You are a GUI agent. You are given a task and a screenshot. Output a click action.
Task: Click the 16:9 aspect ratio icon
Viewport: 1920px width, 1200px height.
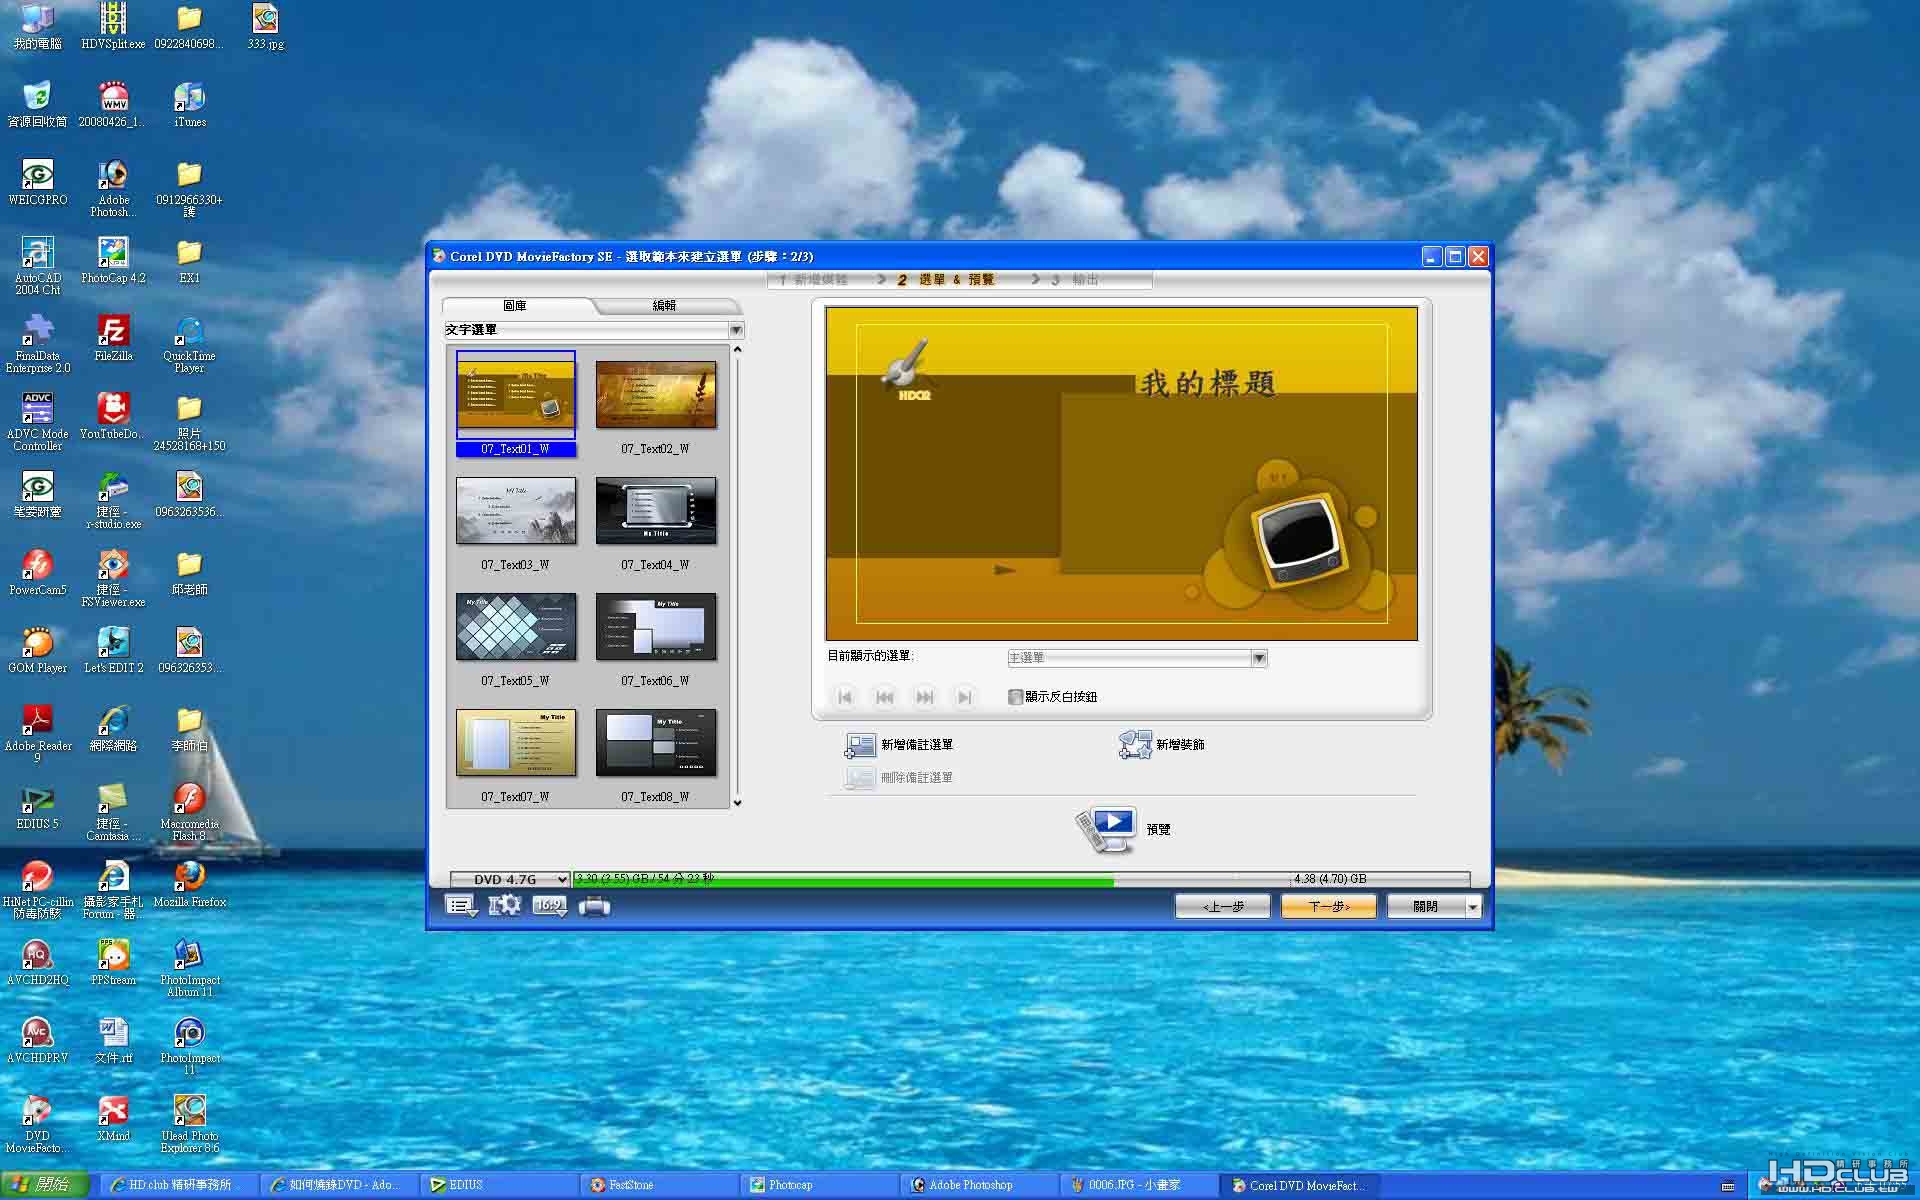click(549, 906)
